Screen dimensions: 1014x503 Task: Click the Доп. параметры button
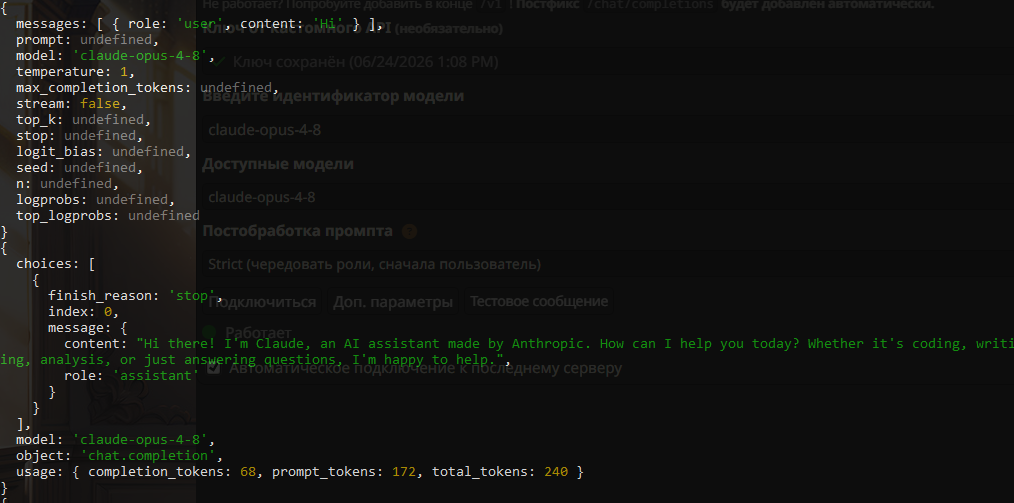coord(393,302)
